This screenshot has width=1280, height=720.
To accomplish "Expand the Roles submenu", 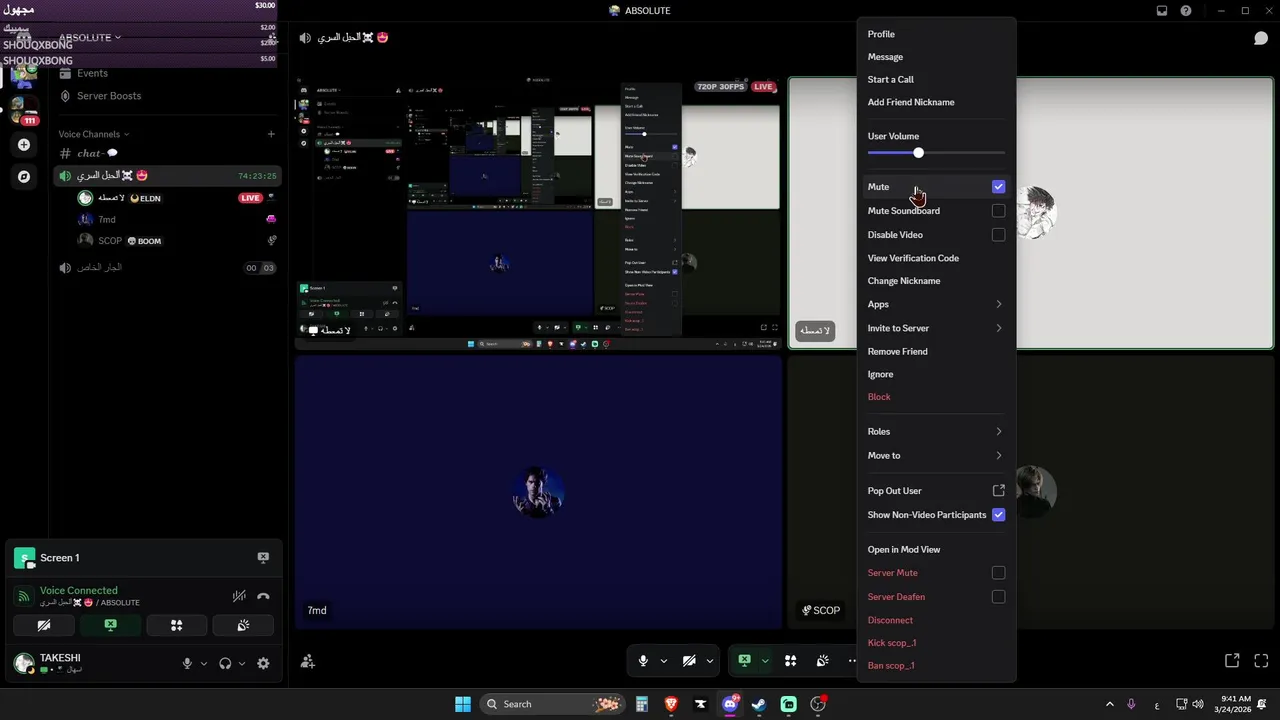I will 936,432.
